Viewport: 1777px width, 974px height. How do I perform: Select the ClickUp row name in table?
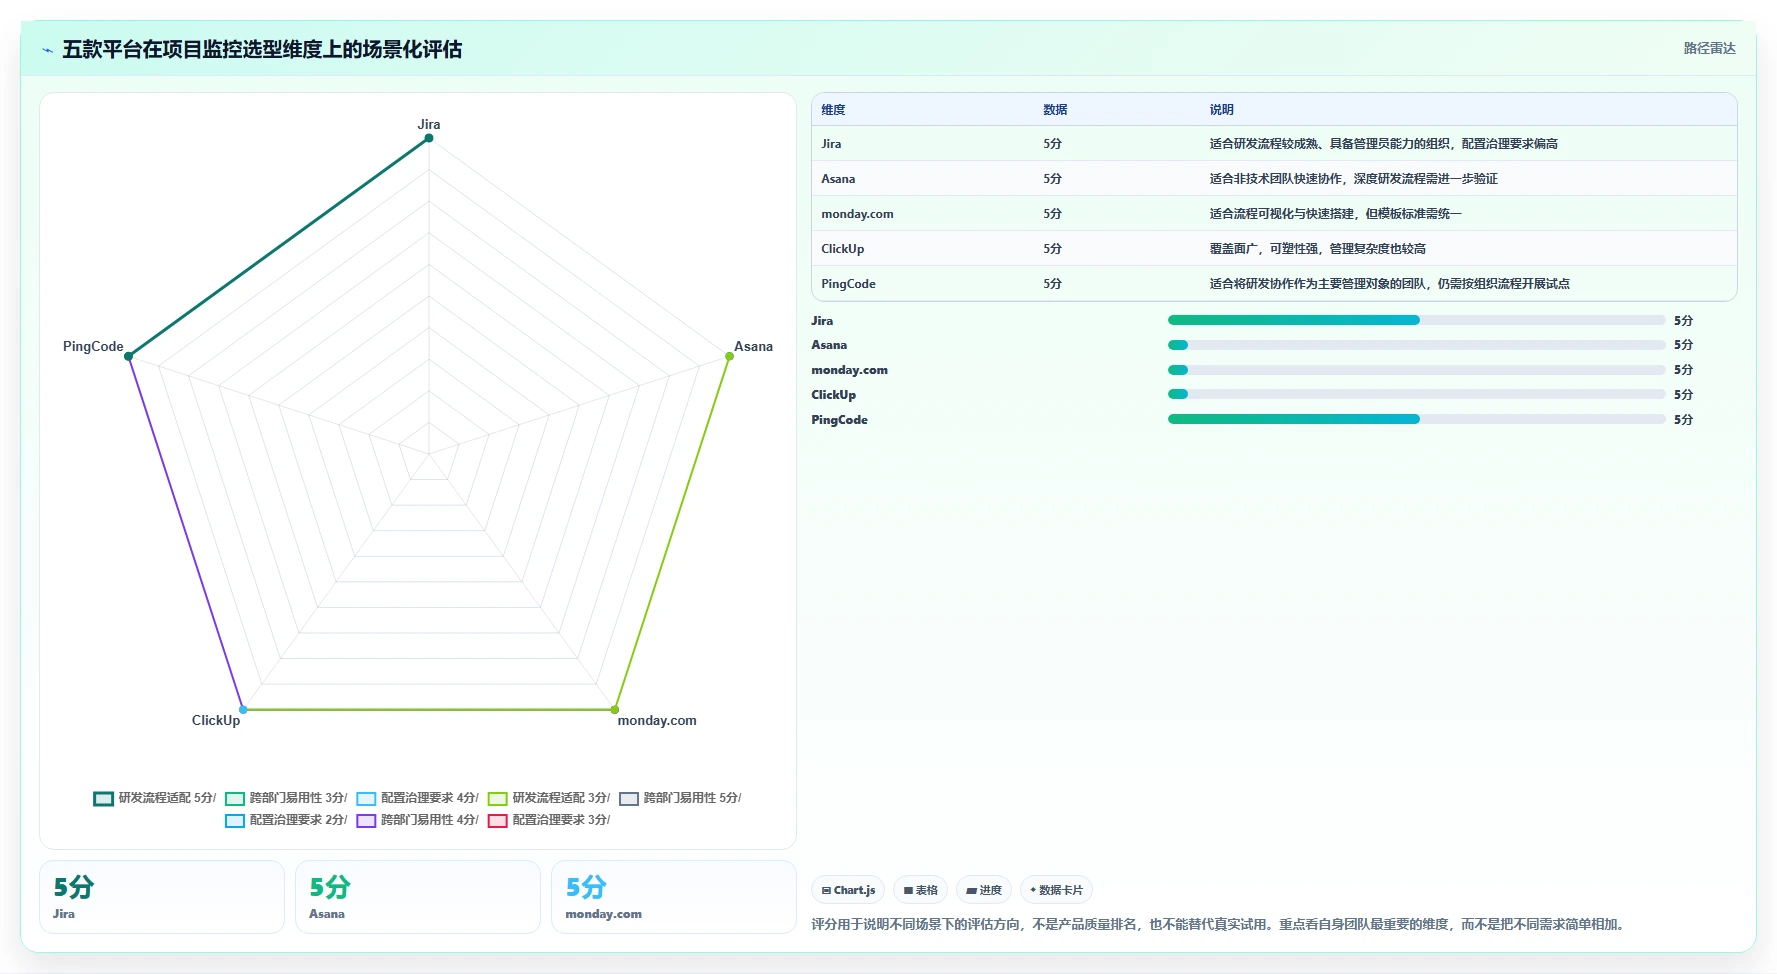tap(842, 249)
